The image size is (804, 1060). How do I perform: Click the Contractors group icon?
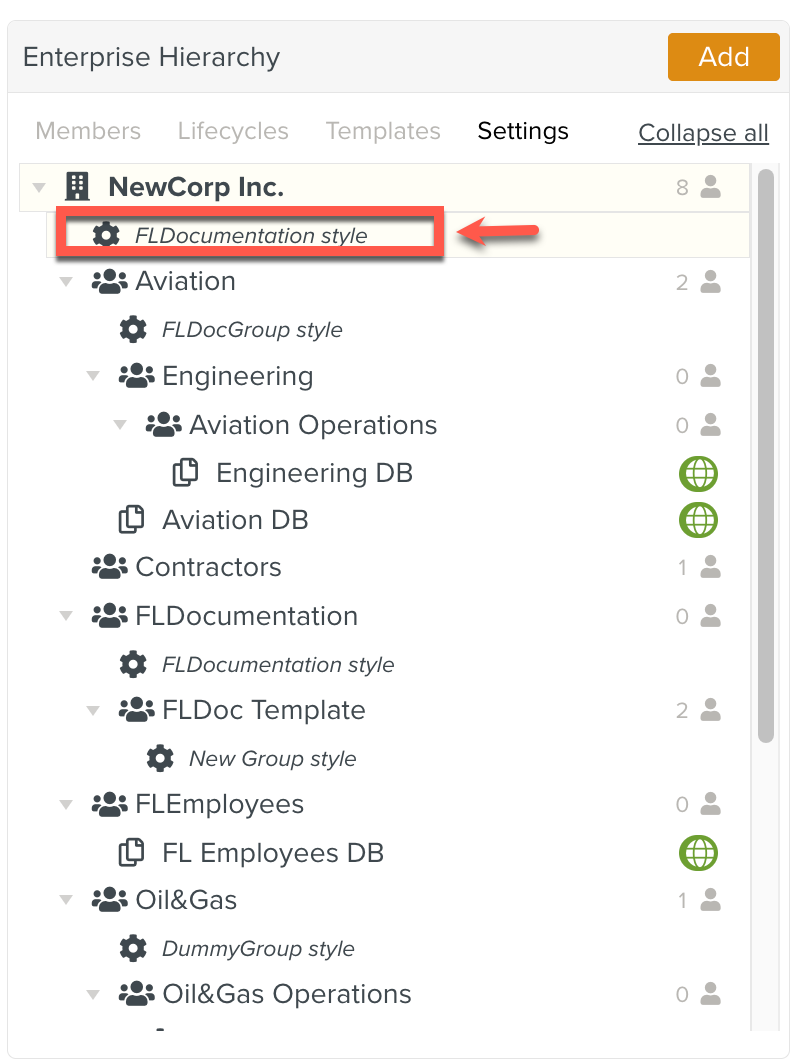[109, 567]
